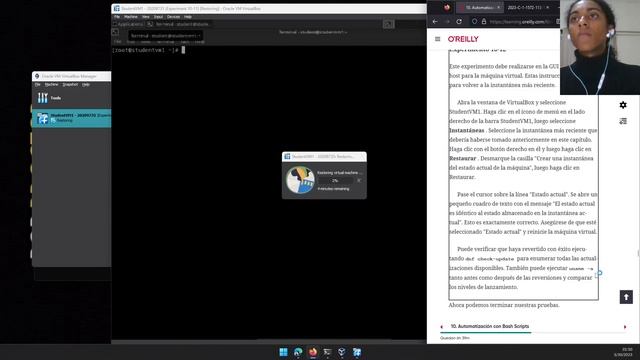640x360 pixels.
Task: Click 'Ahora podemos terminar nuestras pruebas.' text
Action: [504, 305]
